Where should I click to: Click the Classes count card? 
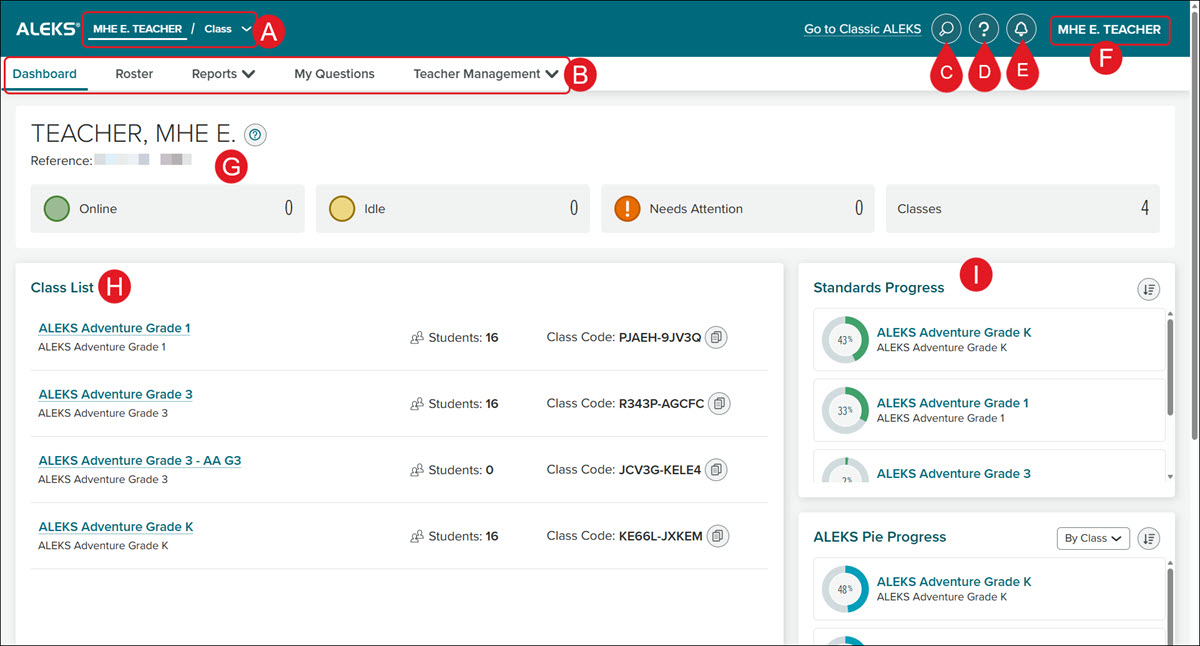tap(1023, 209)
